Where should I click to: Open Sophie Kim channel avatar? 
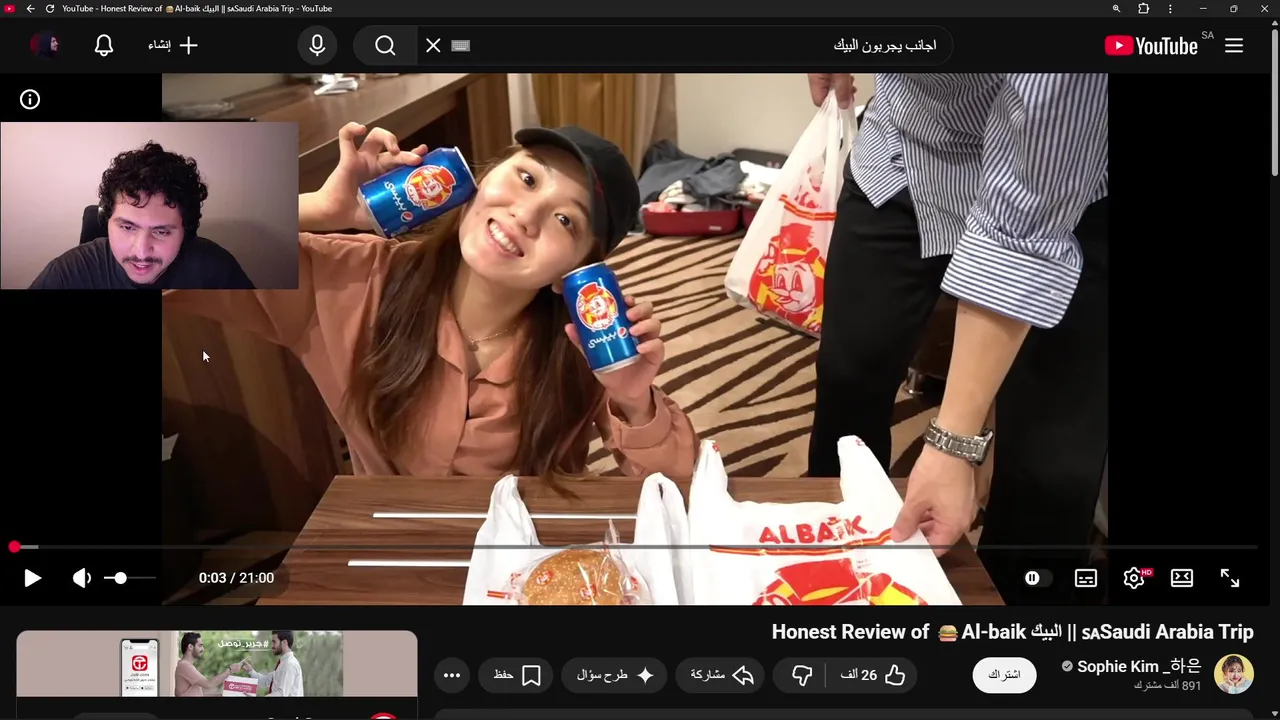coord(1234,675)
